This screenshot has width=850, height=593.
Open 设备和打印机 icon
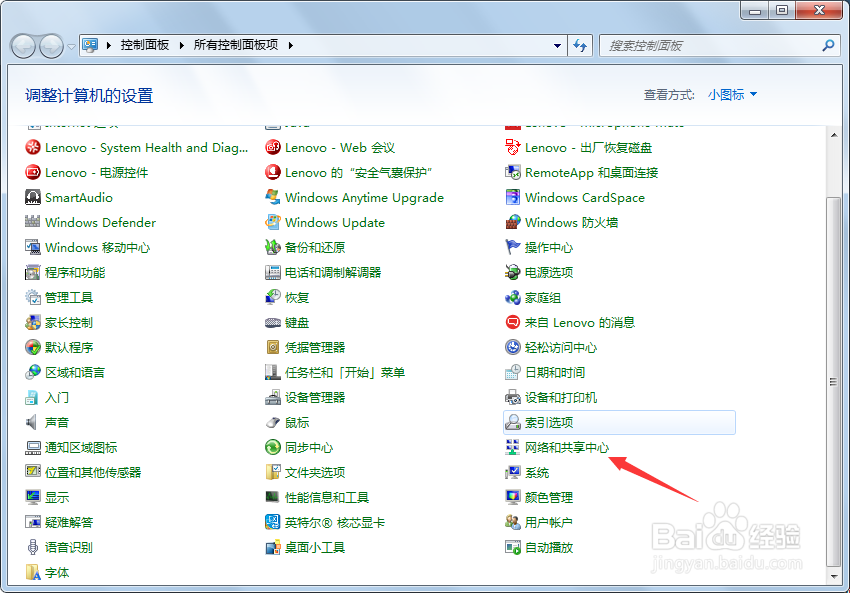coord(513,397)
